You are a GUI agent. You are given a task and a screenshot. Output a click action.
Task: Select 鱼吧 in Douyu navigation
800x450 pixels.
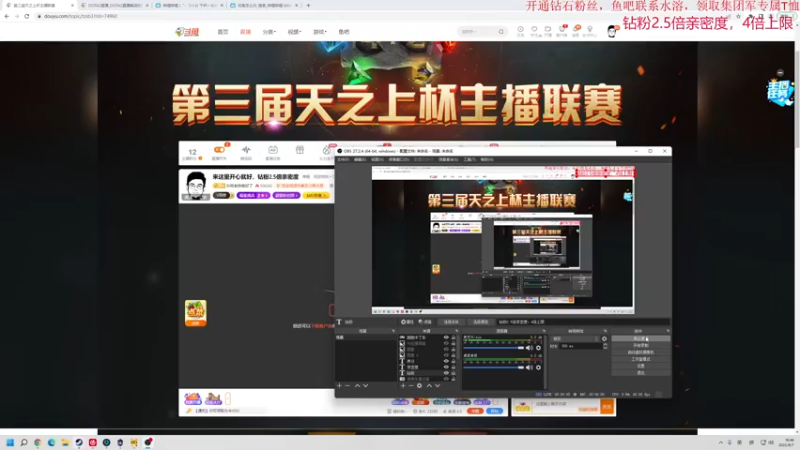click(x=344, y=32)
